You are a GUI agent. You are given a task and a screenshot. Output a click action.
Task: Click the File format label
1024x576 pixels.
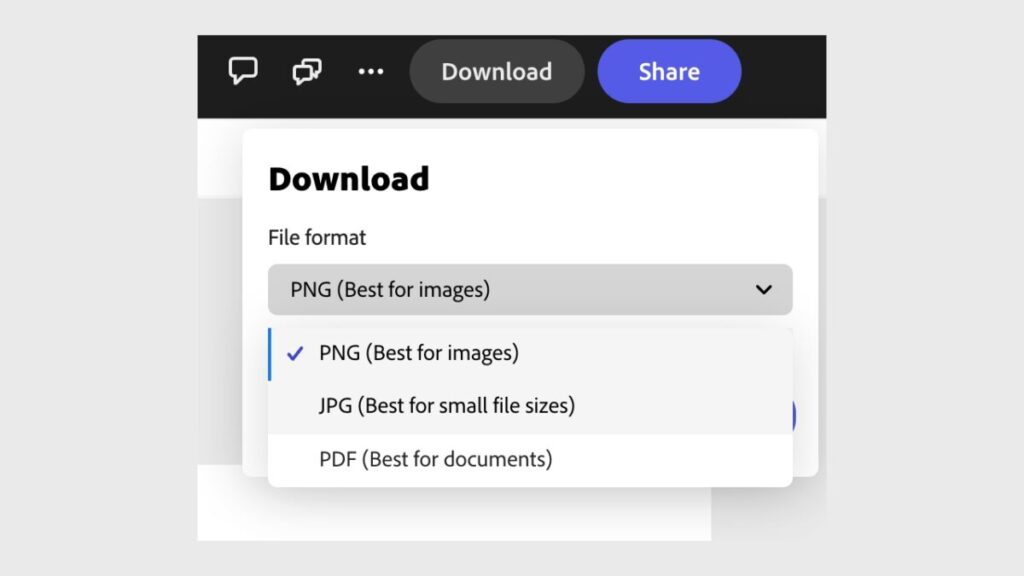coord(317,238)
